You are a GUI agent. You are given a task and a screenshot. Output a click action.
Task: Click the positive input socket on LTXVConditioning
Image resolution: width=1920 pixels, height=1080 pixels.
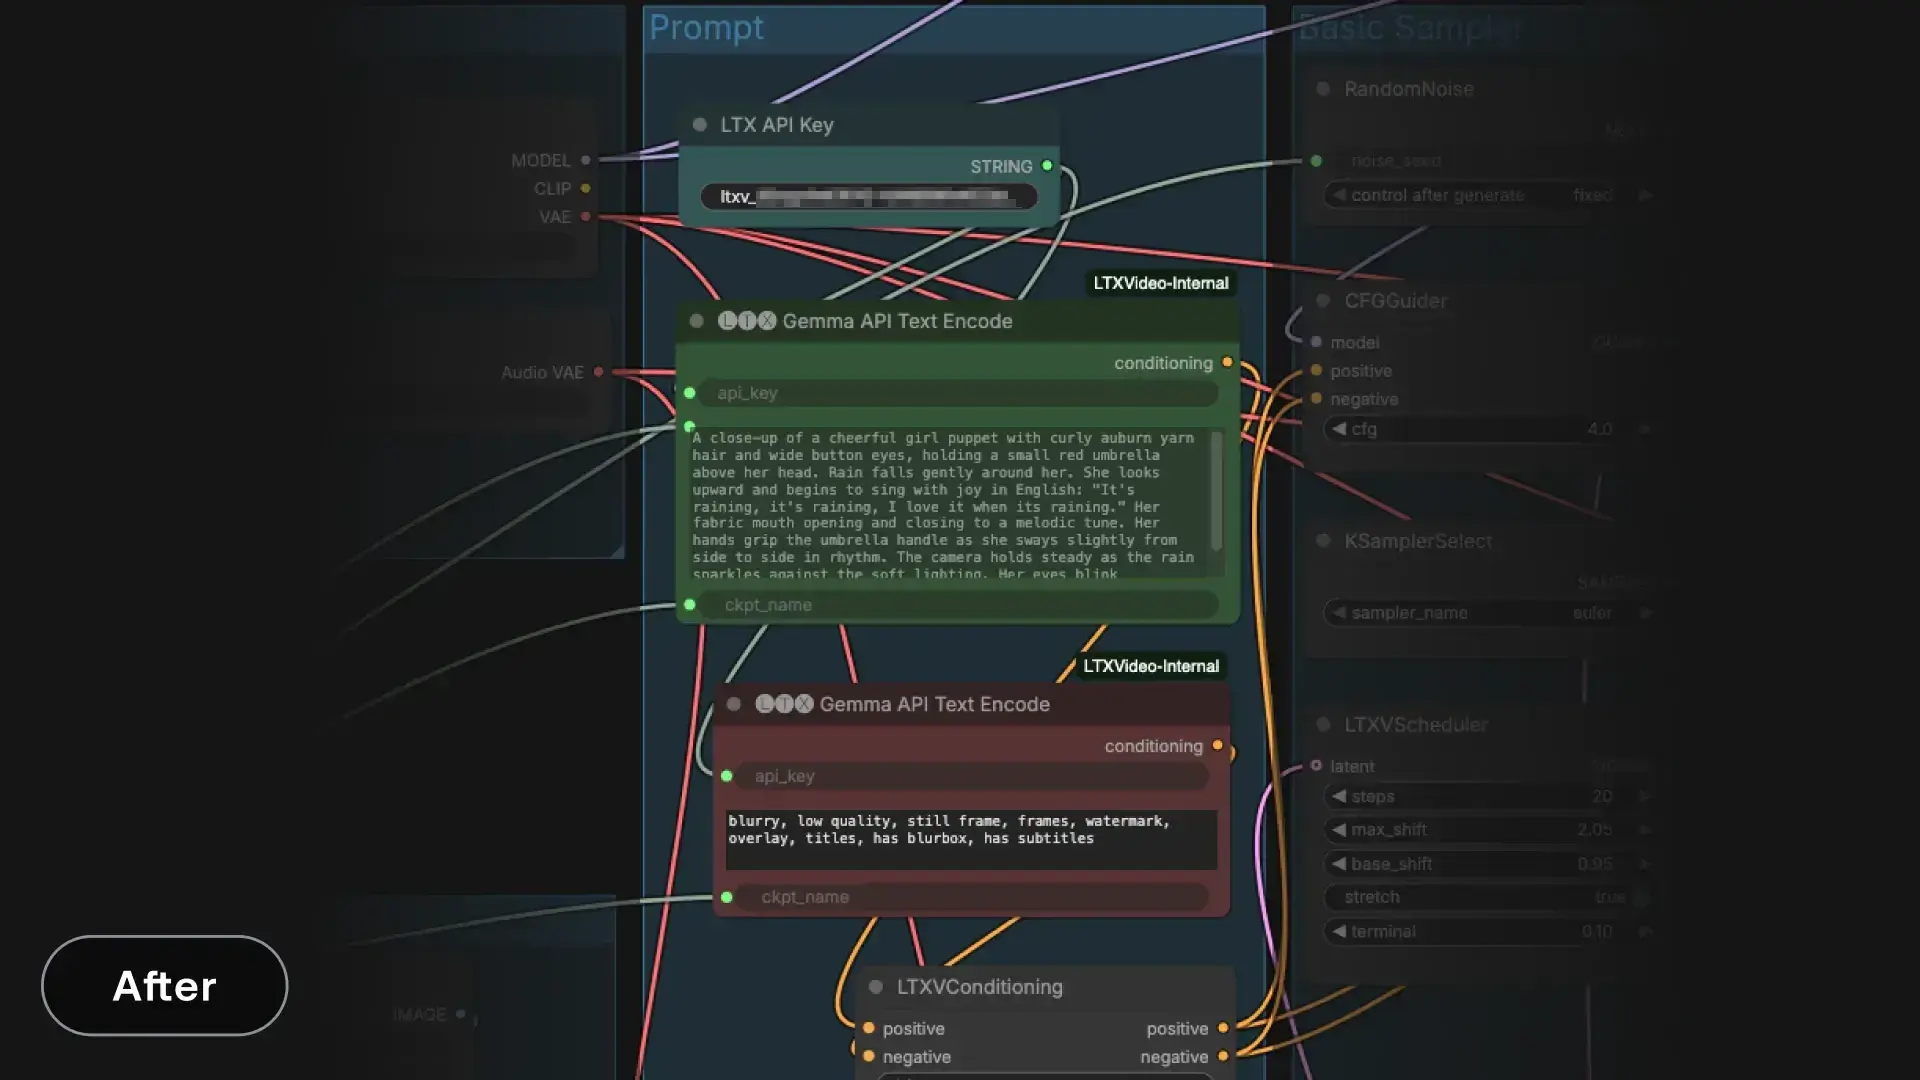(x=868, y=1028)
